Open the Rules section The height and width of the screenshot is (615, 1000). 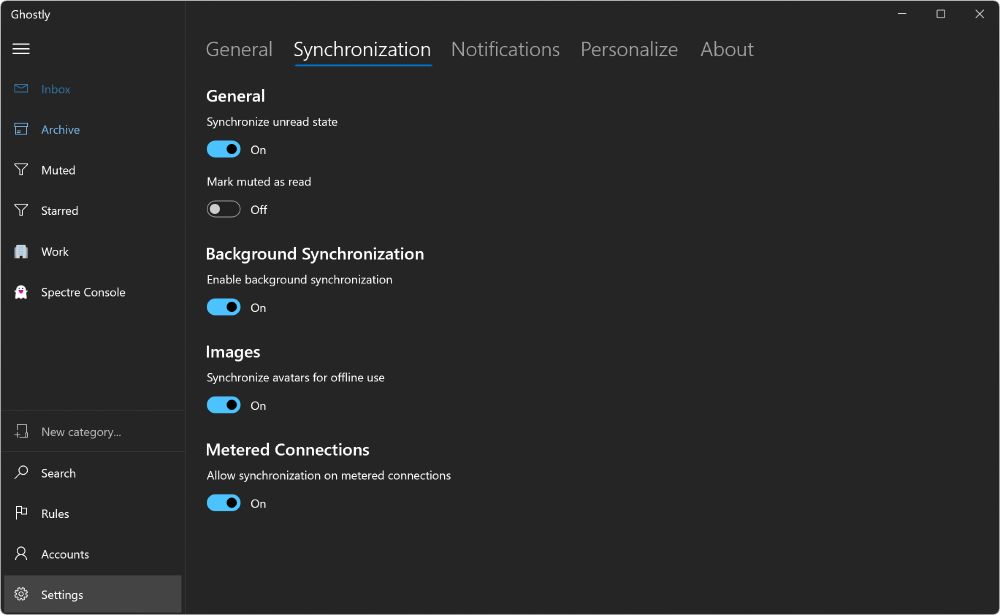(55, 513)
